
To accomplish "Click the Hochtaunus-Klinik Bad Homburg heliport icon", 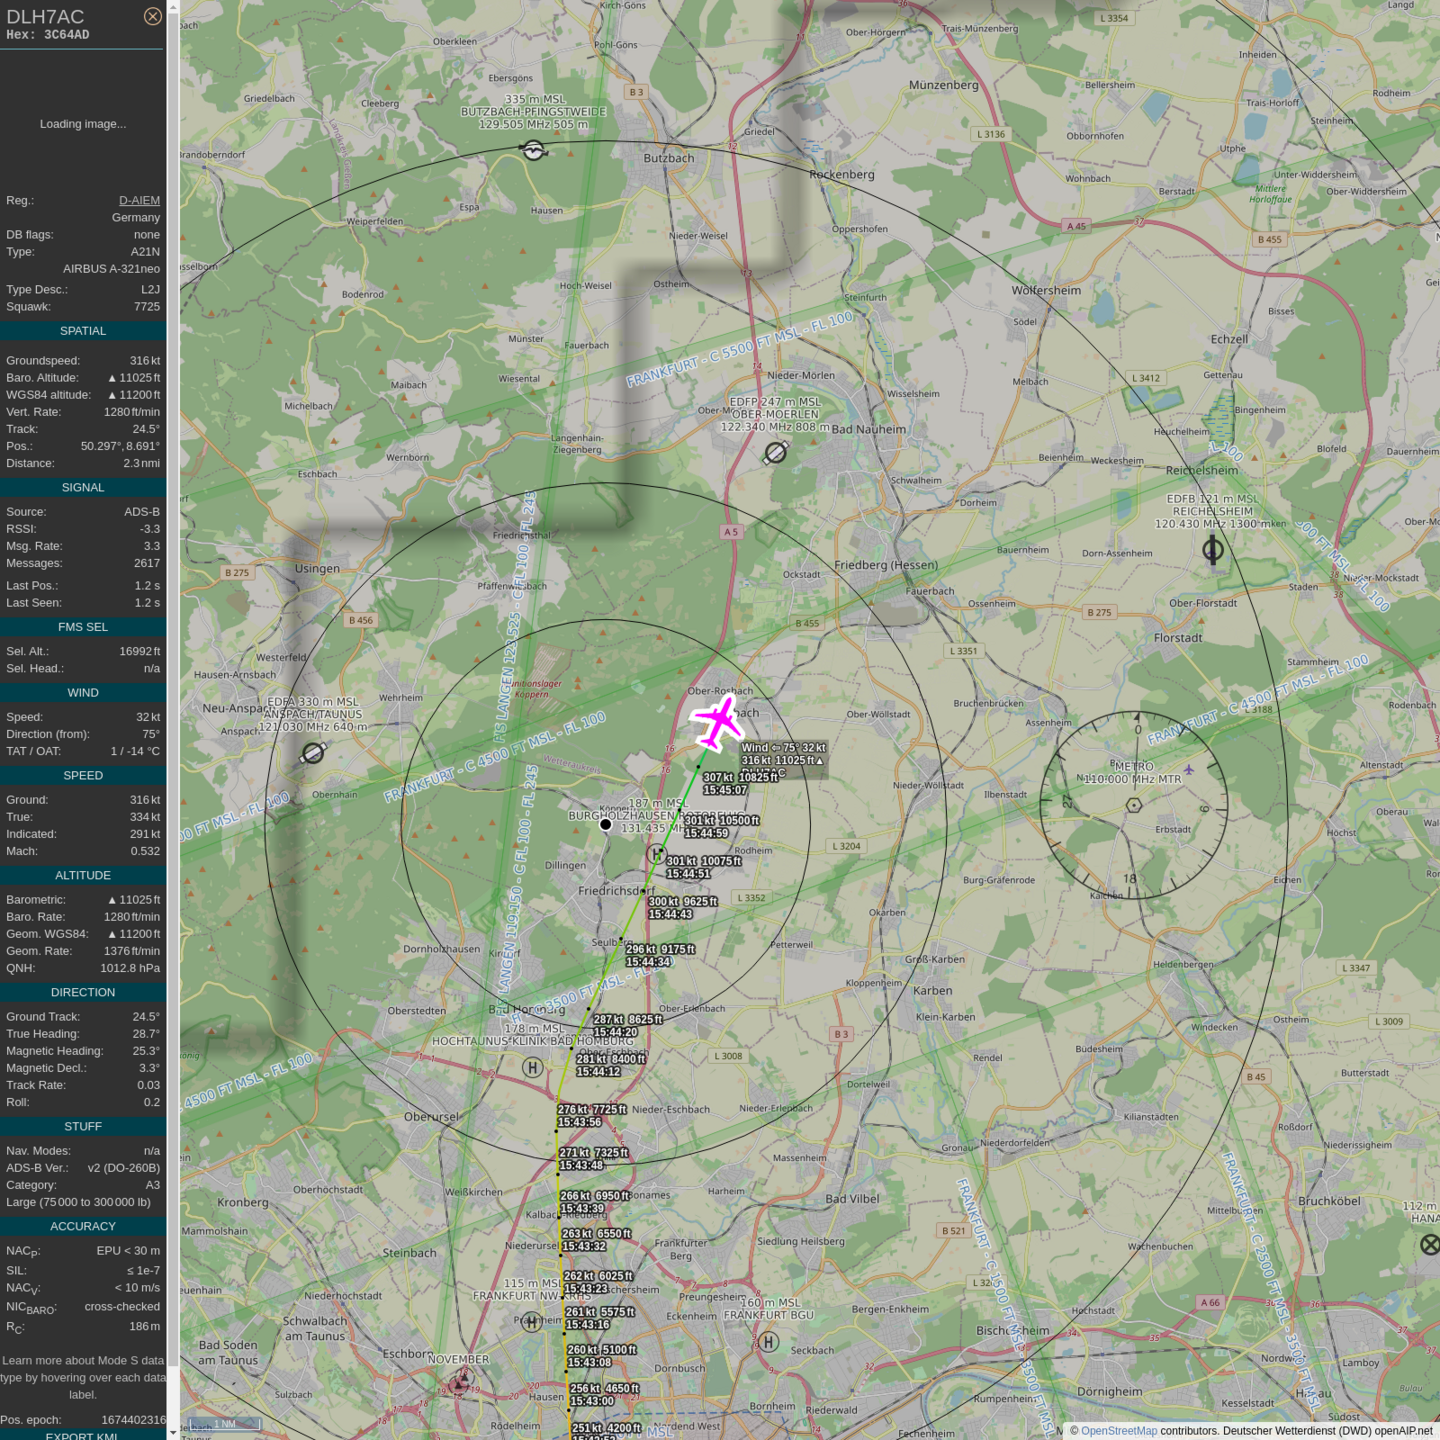I will [533, 1067].
